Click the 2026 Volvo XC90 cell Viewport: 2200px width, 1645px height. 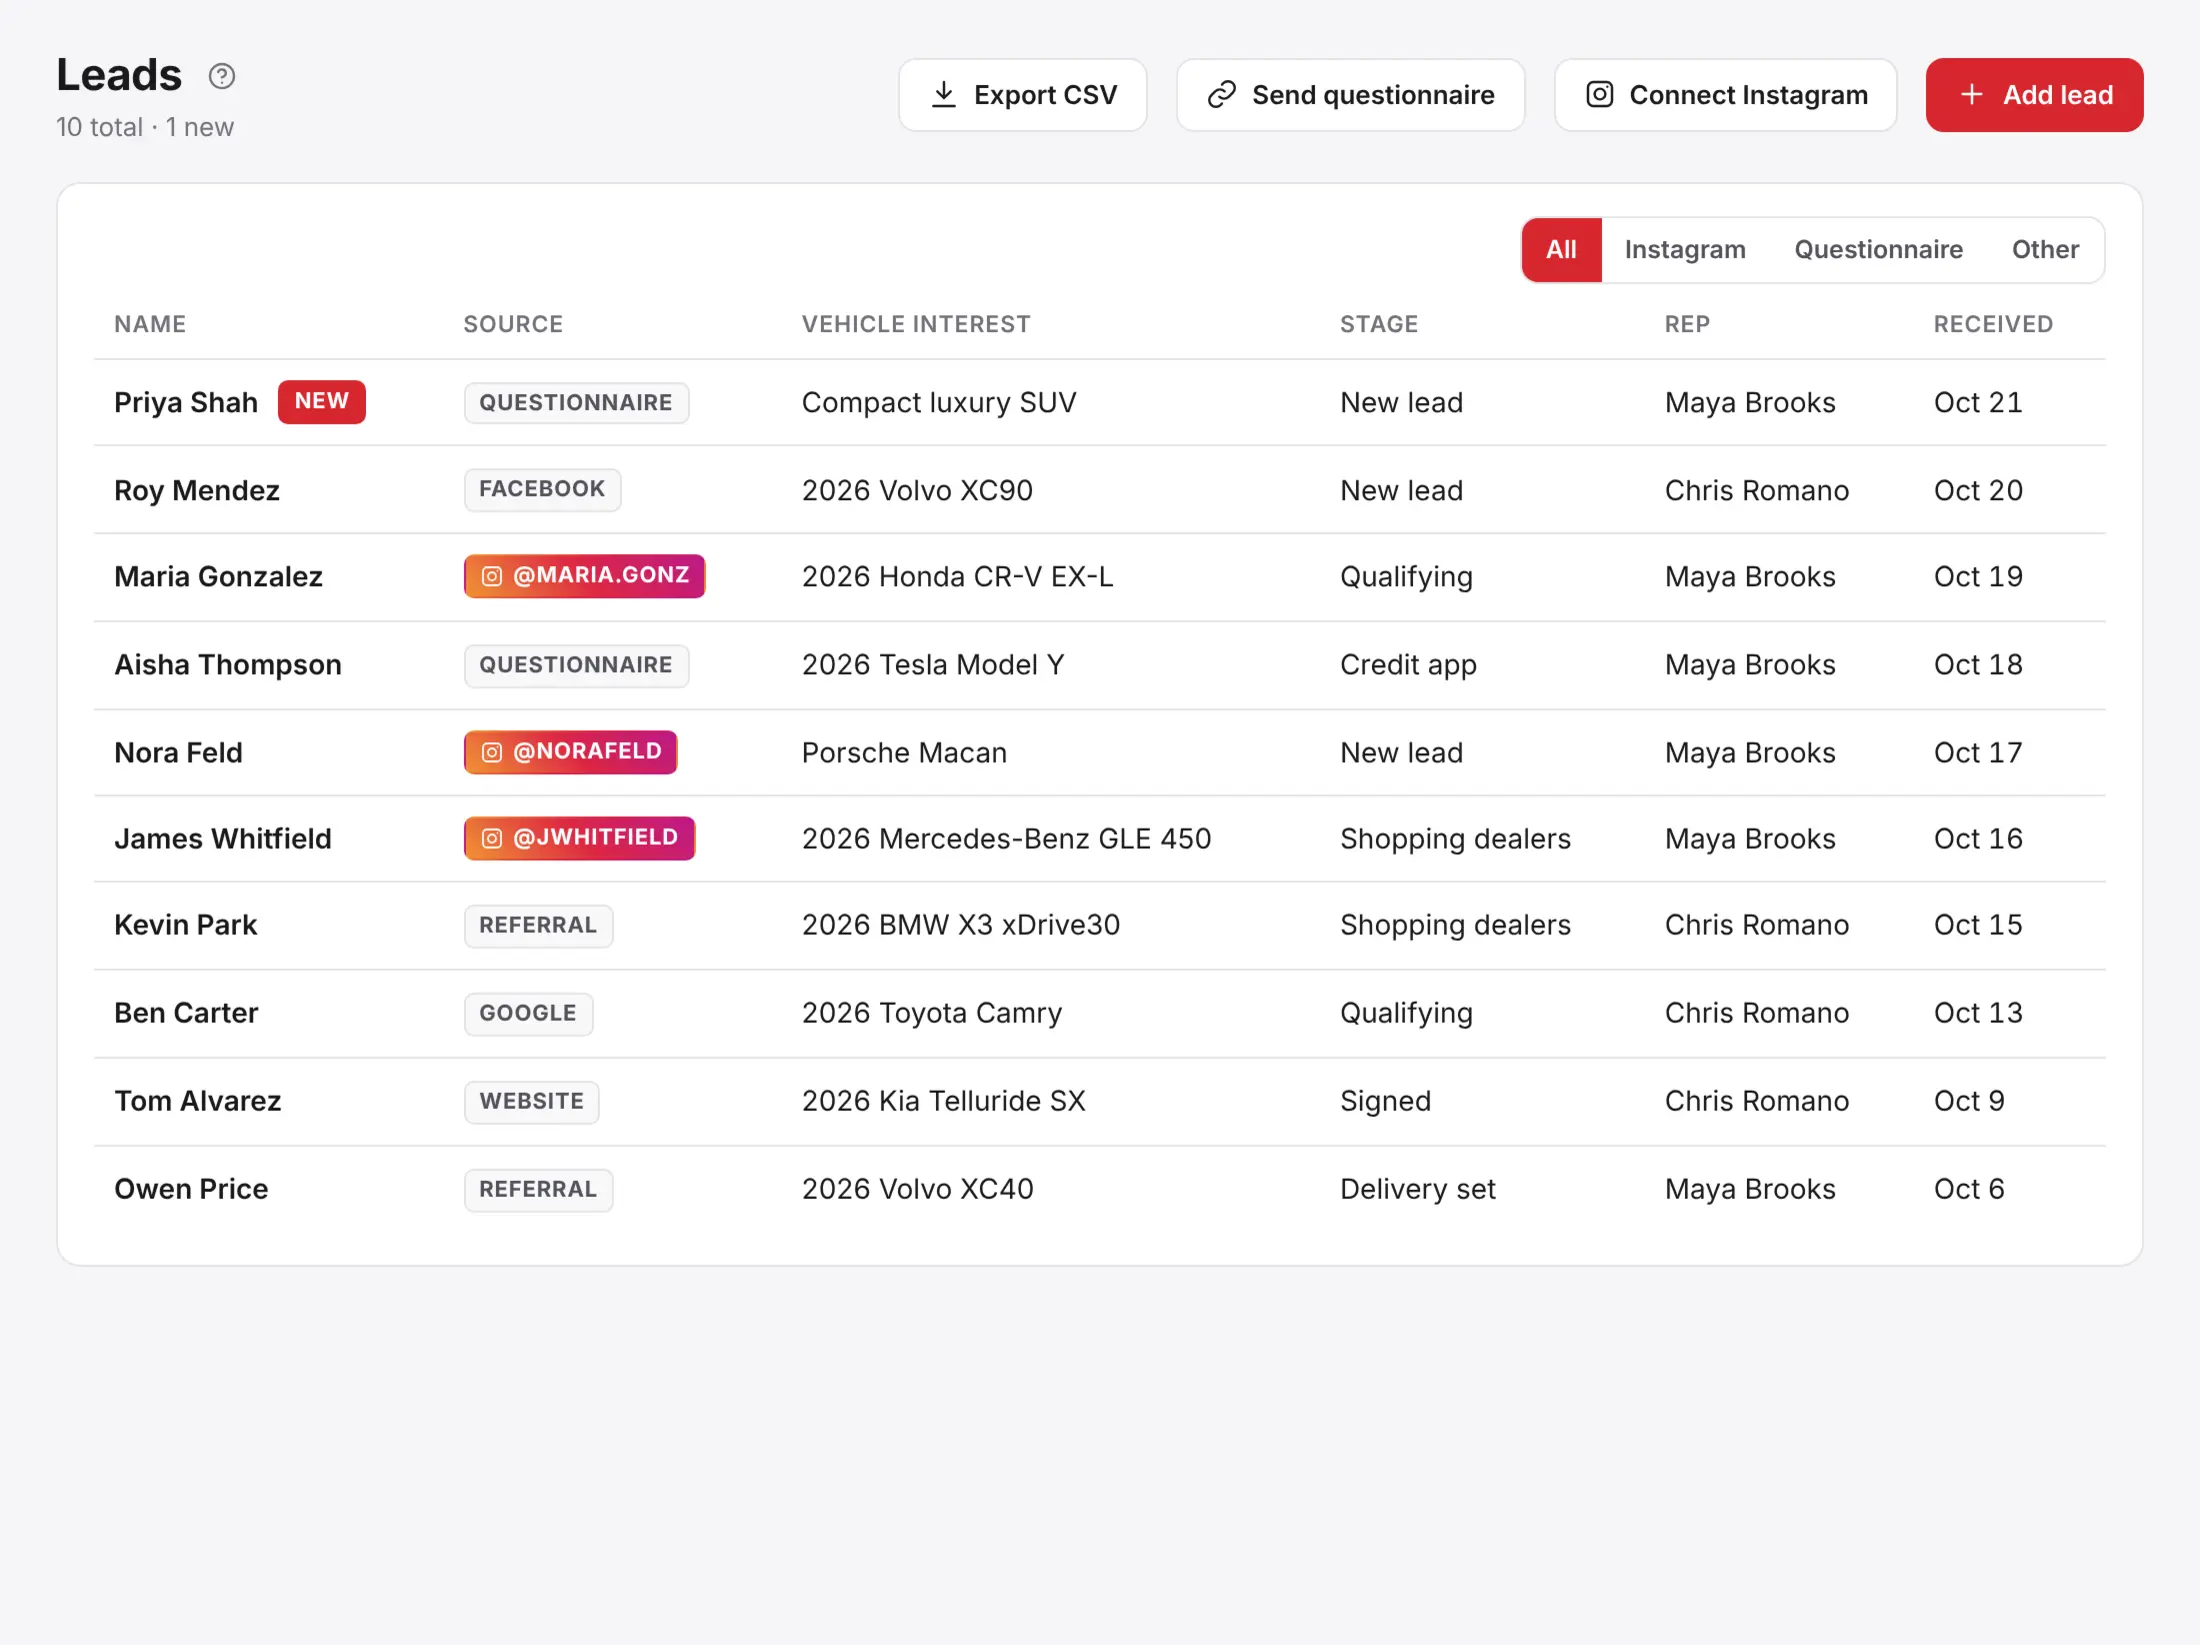(x=917, y=491)
